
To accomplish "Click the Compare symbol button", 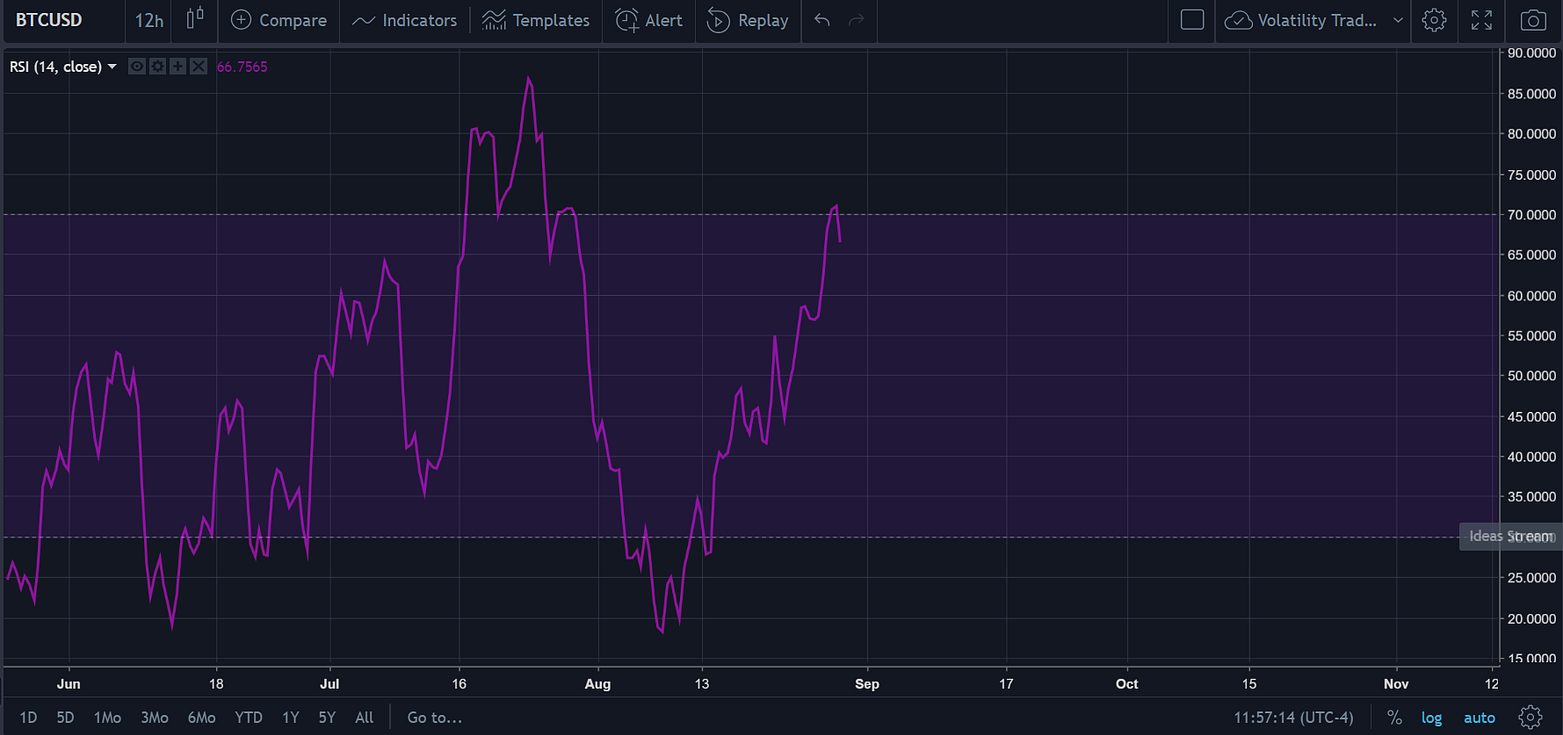I will (279, 20).
